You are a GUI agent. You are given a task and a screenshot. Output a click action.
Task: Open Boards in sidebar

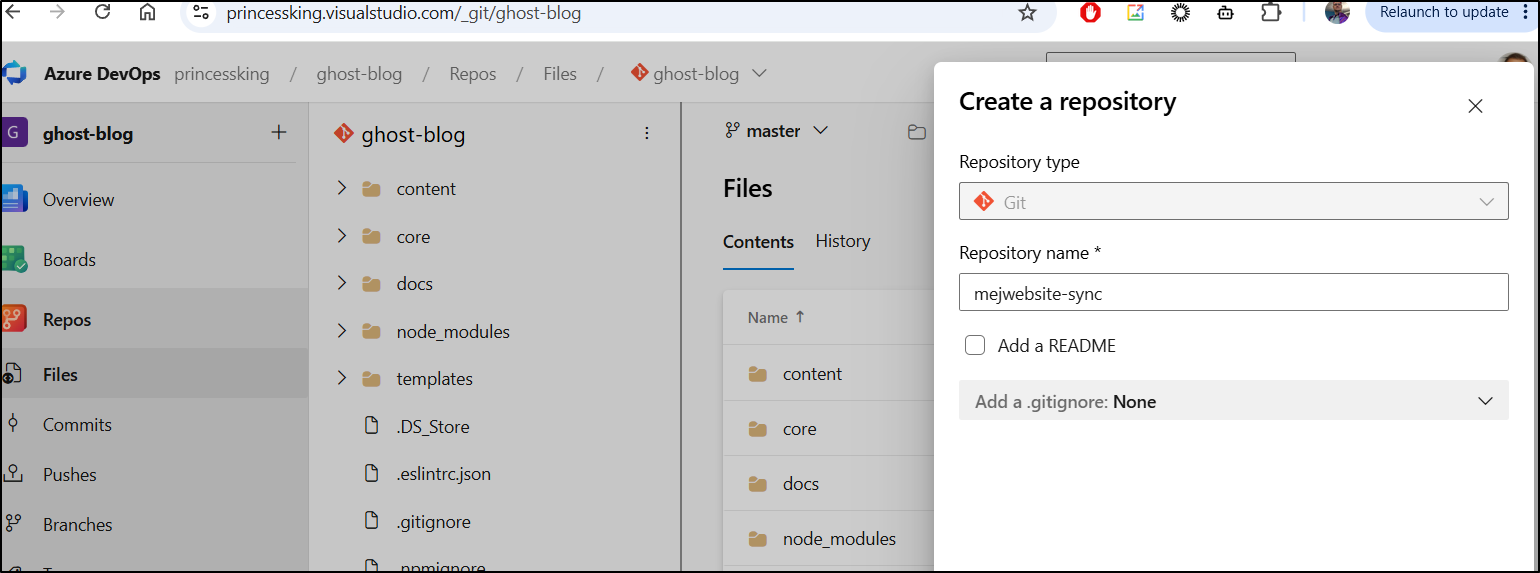(69, 260)
